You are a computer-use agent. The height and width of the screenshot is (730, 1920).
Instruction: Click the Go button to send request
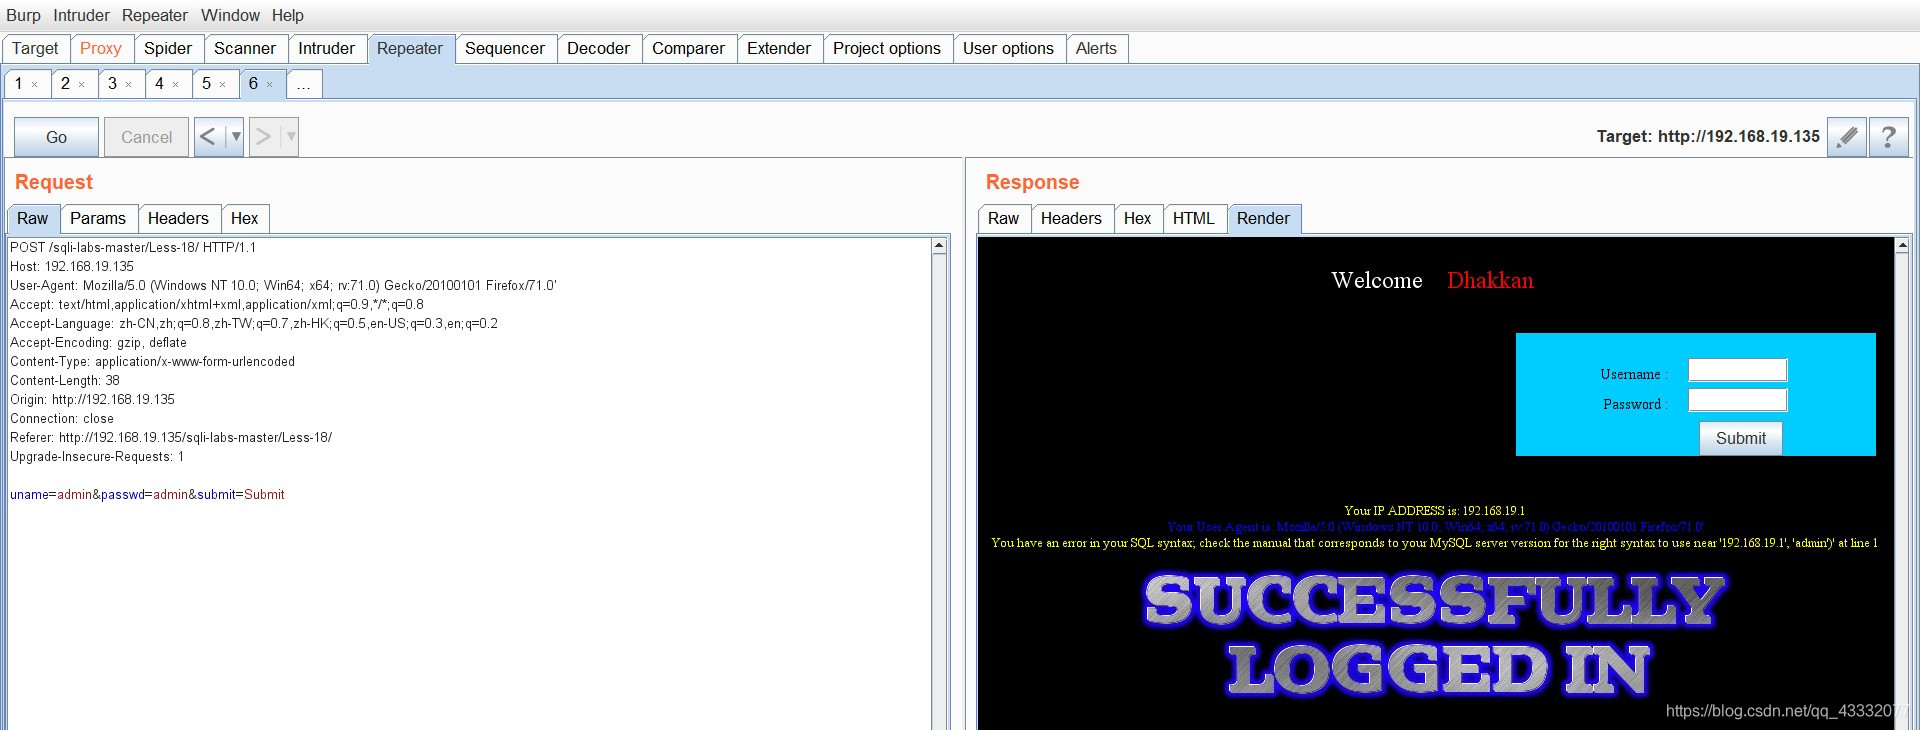[57, 137]
